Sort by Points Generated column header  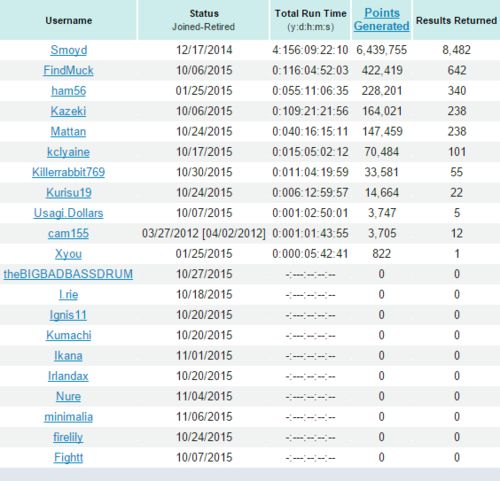(382, 19)
